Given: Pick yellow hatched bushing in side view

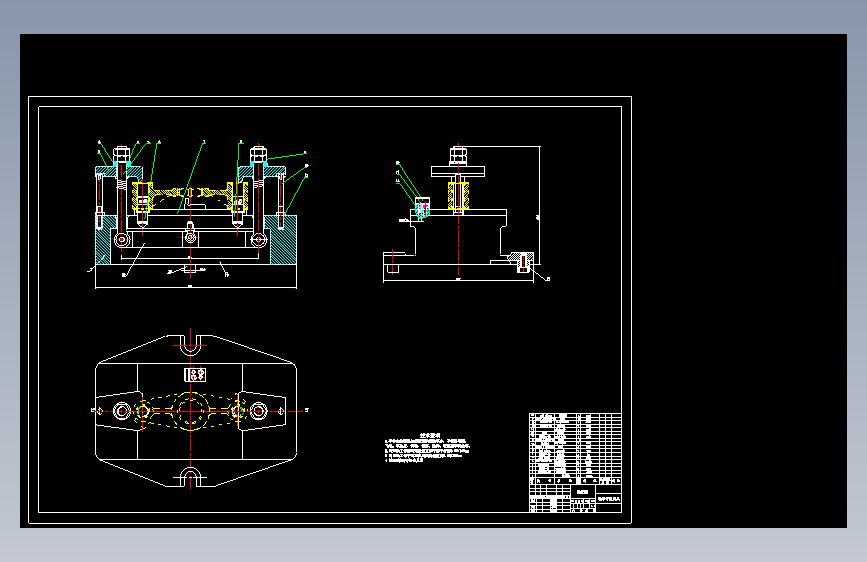Looking at the screenshot, I should pos(458,196).
